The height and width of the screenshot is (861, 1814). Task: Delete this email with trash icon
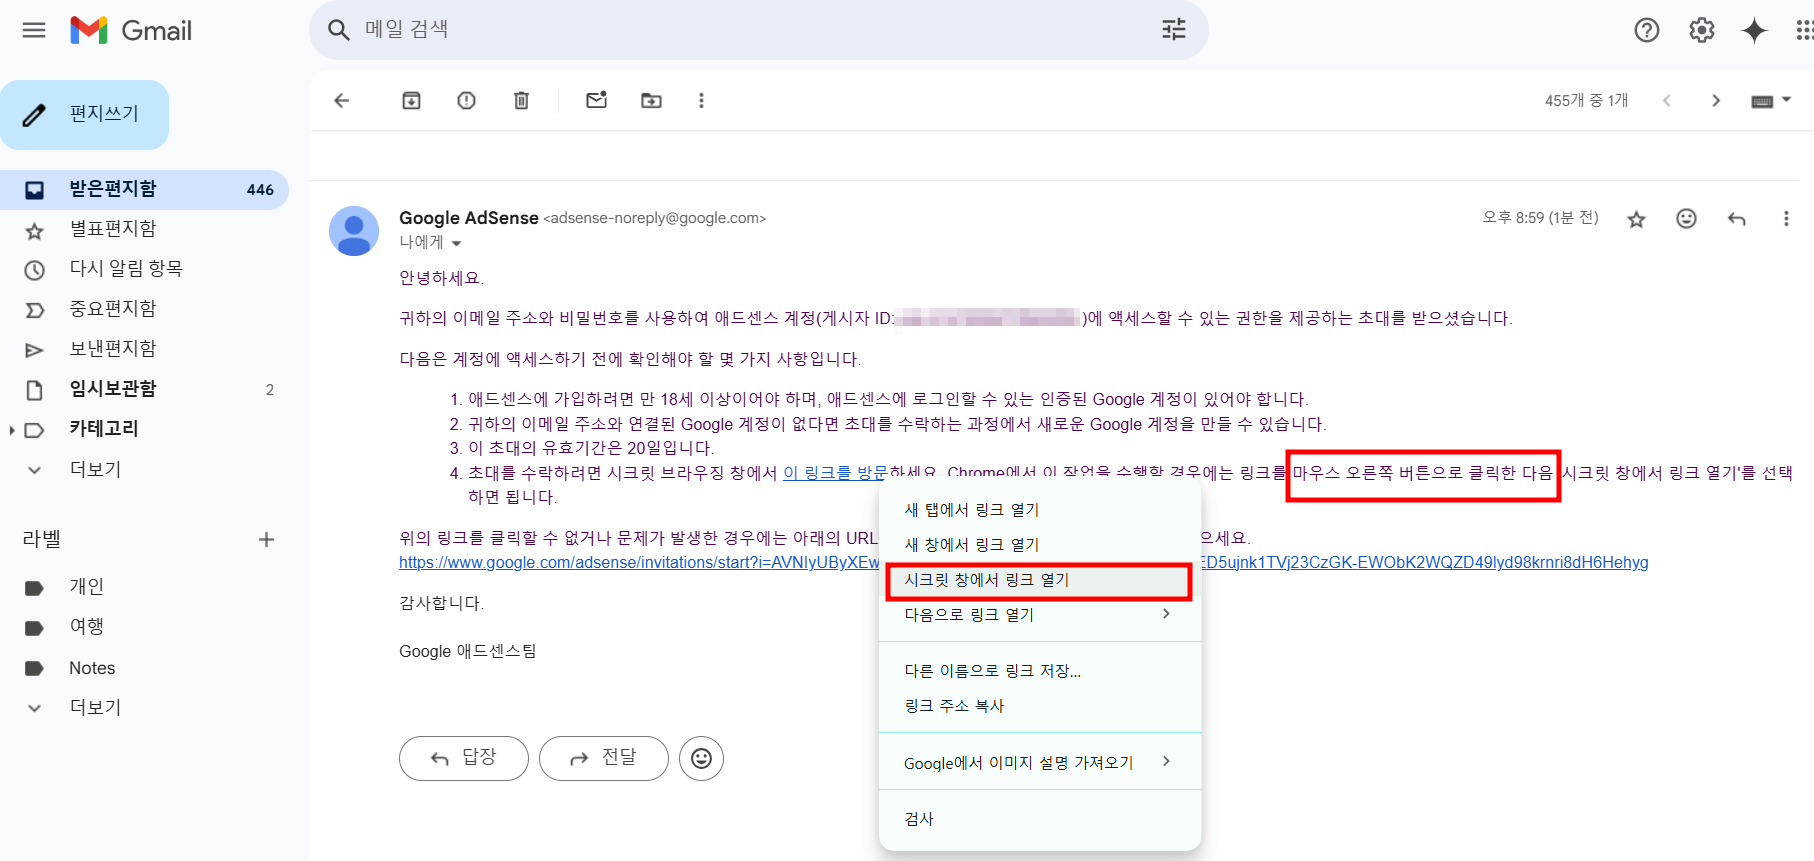(x=521, y=100)
